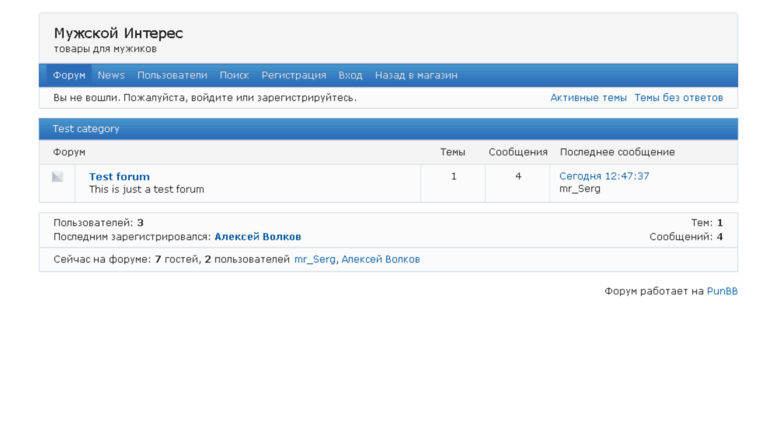The image size is (777, 423).
Task: Open online user mr_Serg profile link
Action: [x=315, y=259]
